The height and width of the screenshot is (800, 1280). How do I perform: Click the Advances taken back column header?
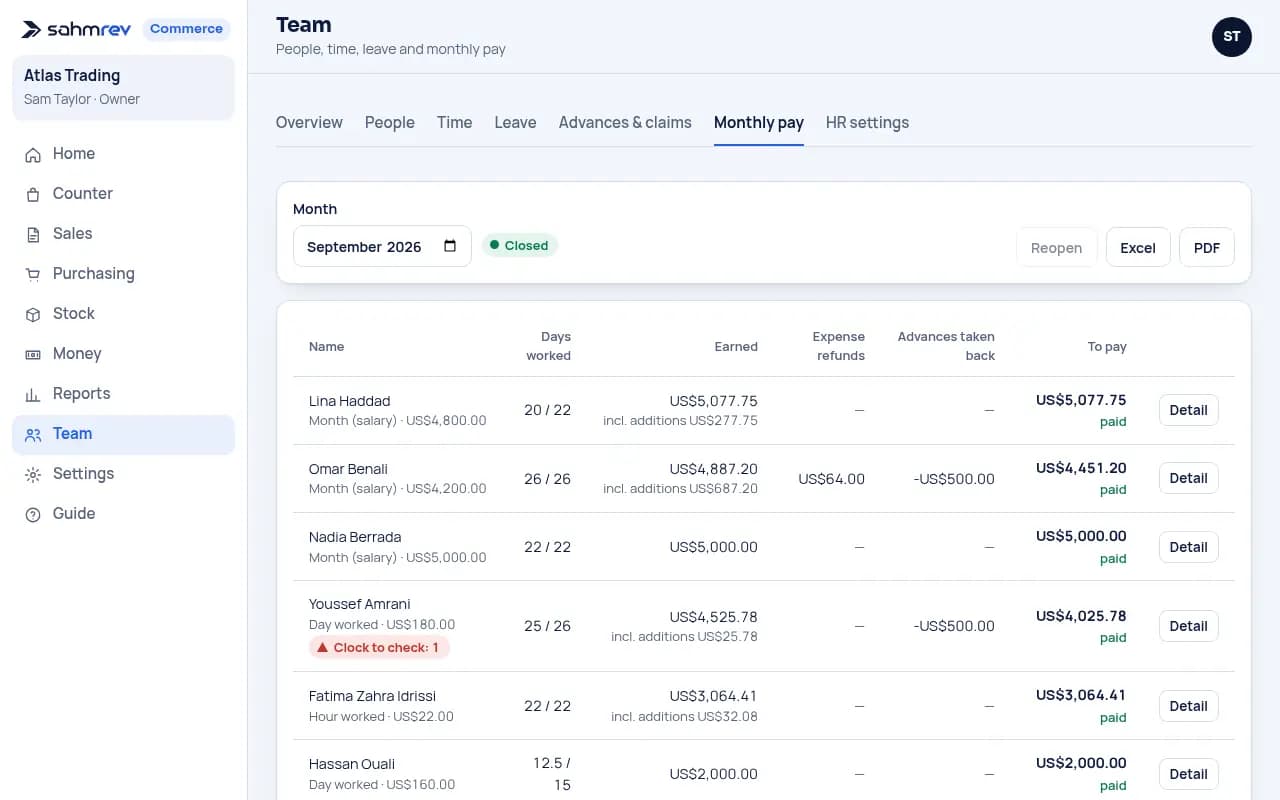click(x=946, y=346)
